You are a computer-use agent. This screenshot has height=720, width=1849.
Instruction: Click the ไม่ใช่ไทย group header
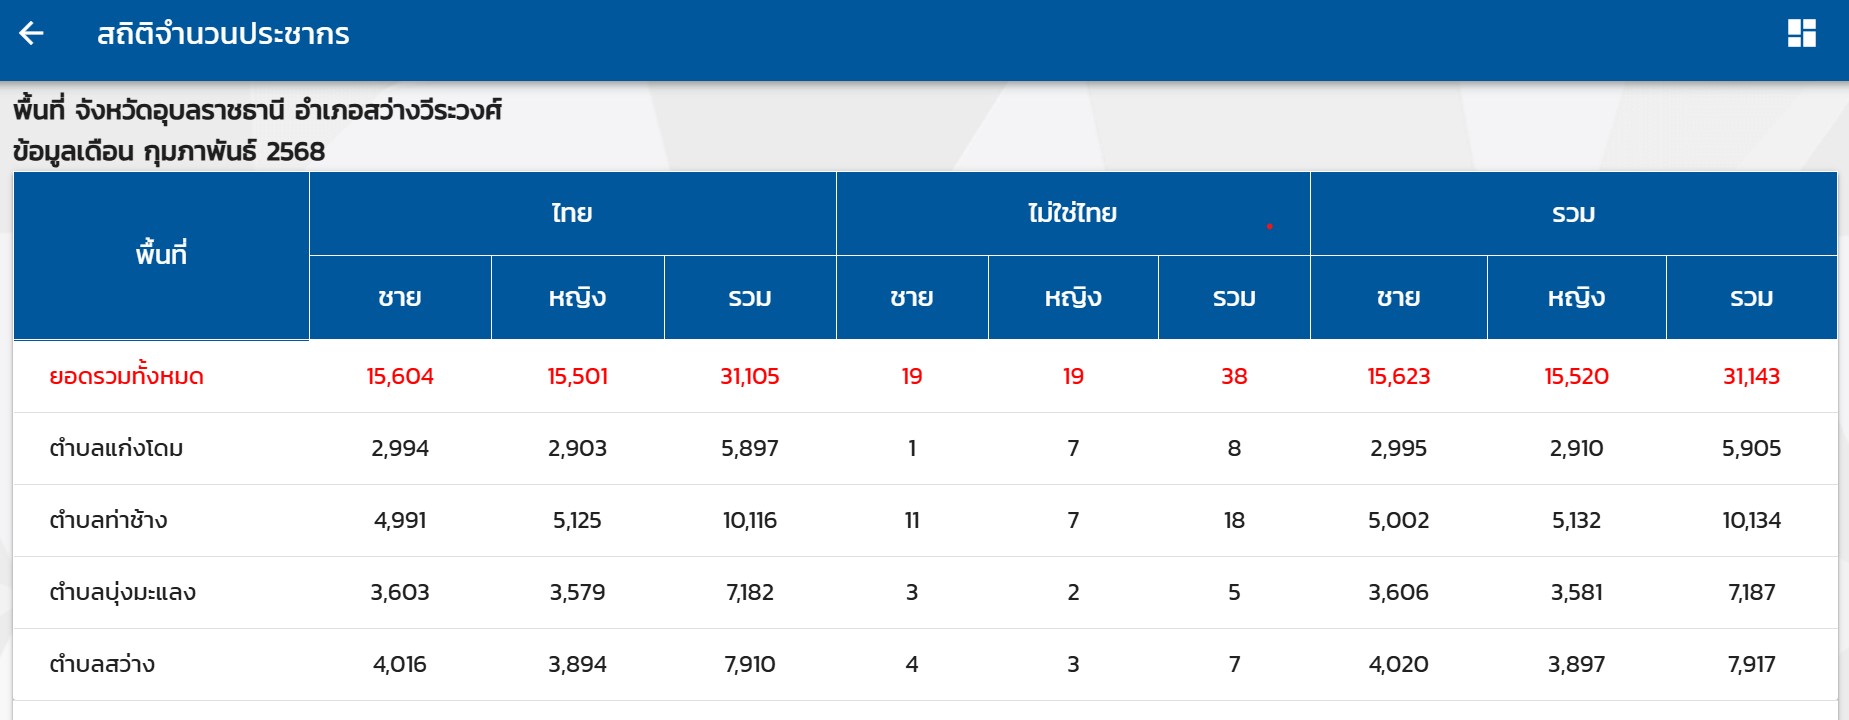pos(1072,213)
